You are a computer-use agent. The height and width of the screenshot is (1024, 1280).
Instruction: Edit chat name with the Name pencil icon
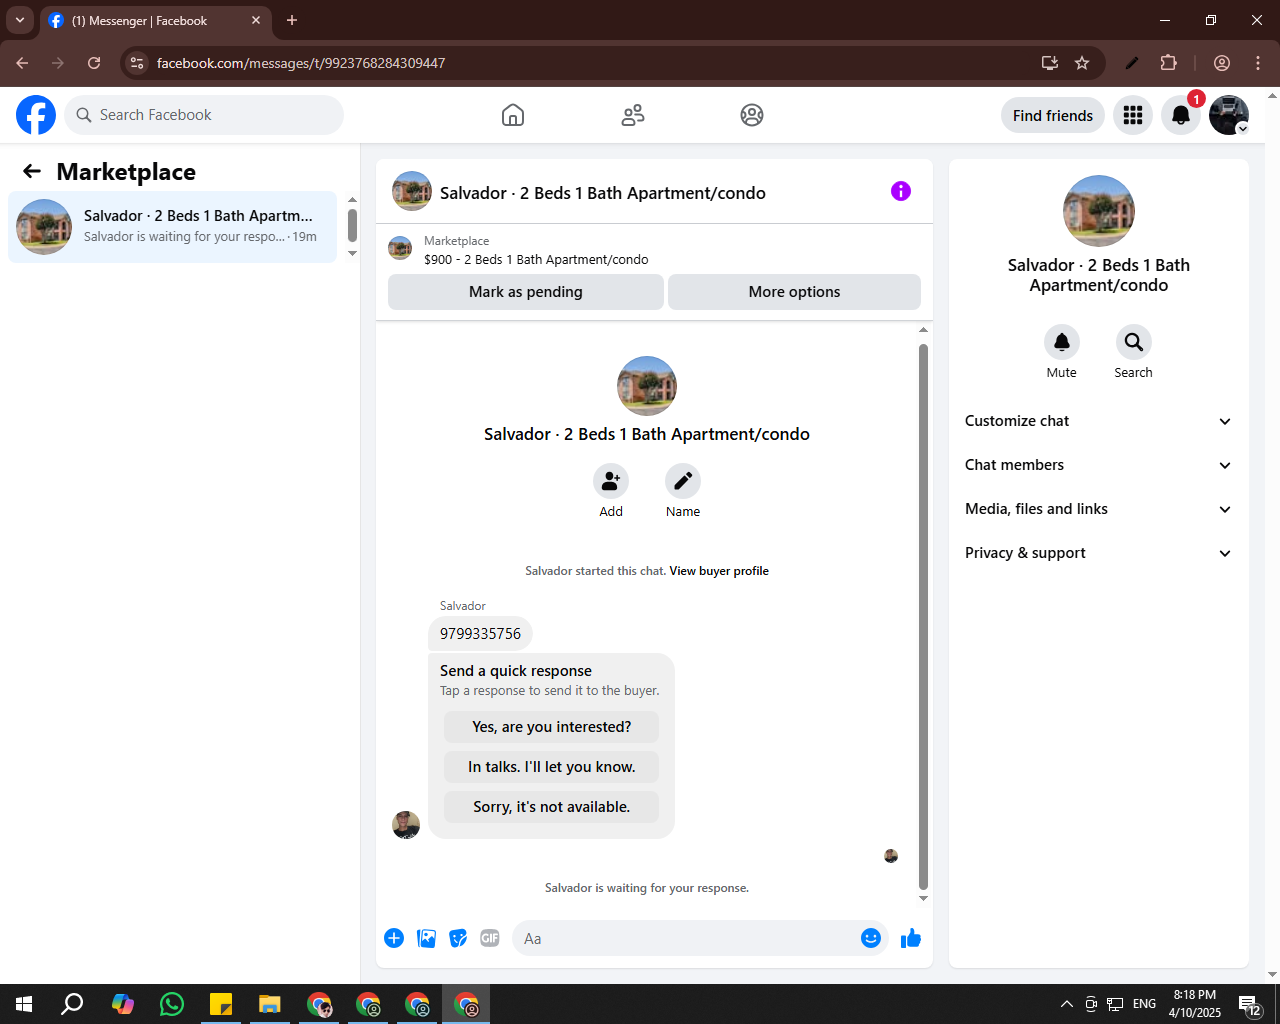point(683,481)
